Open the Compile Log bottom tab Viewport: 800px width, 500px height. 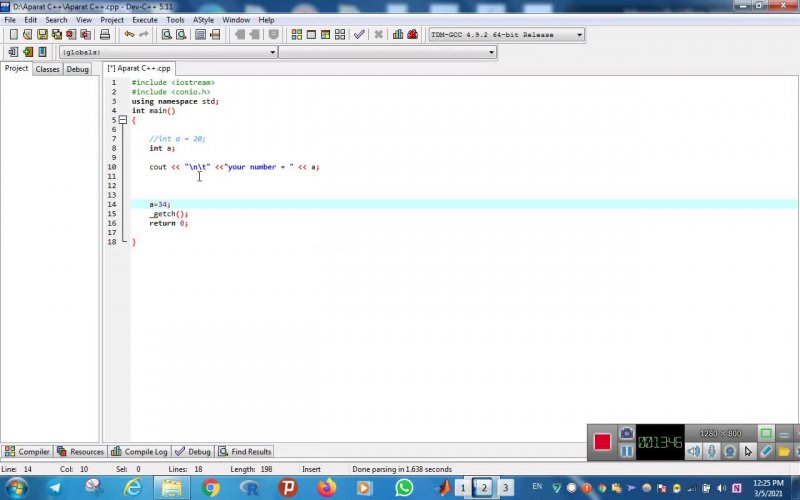pyautogui.click(x=139, y=452)
